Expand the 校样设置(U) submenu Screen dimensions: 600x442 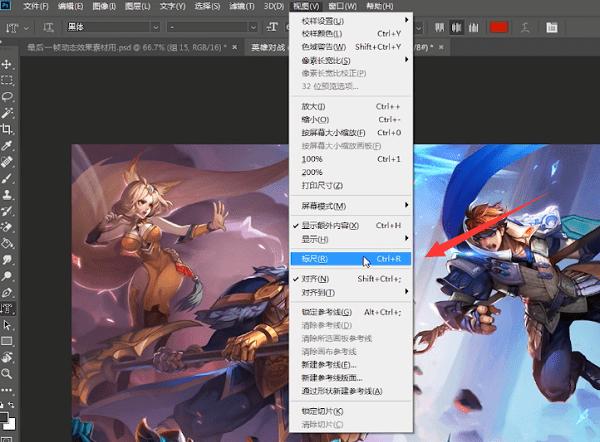pos(350,21)
